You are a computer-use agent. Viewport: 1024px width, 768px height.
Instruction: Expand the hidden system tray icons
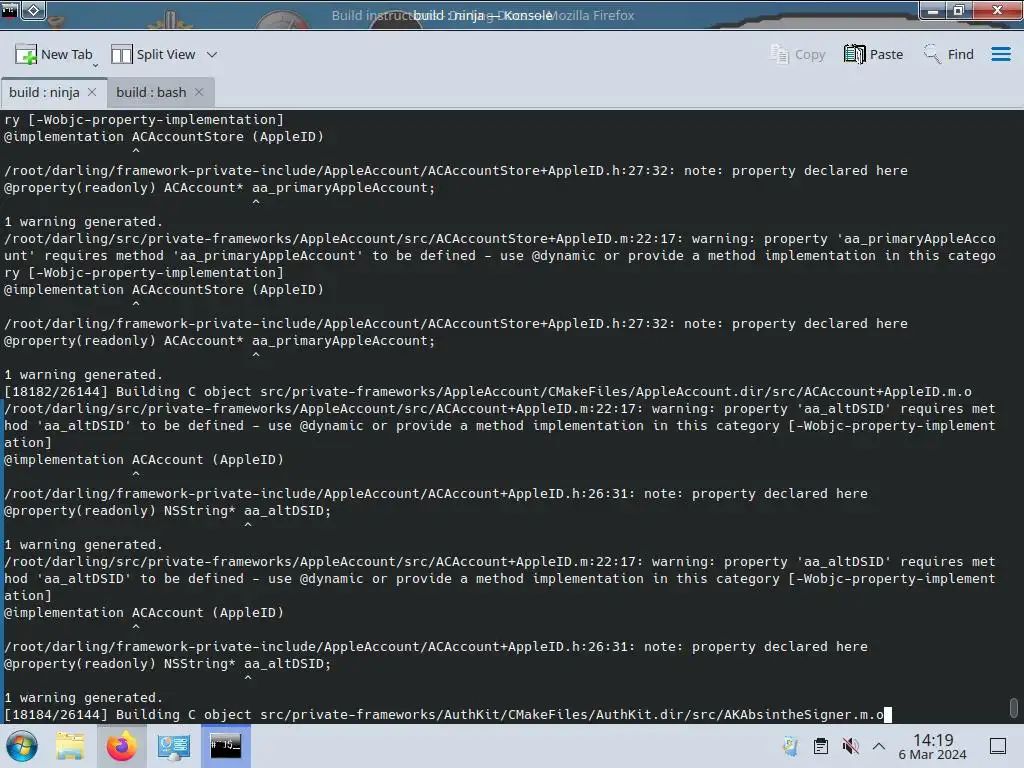click(x=879, y=746)
